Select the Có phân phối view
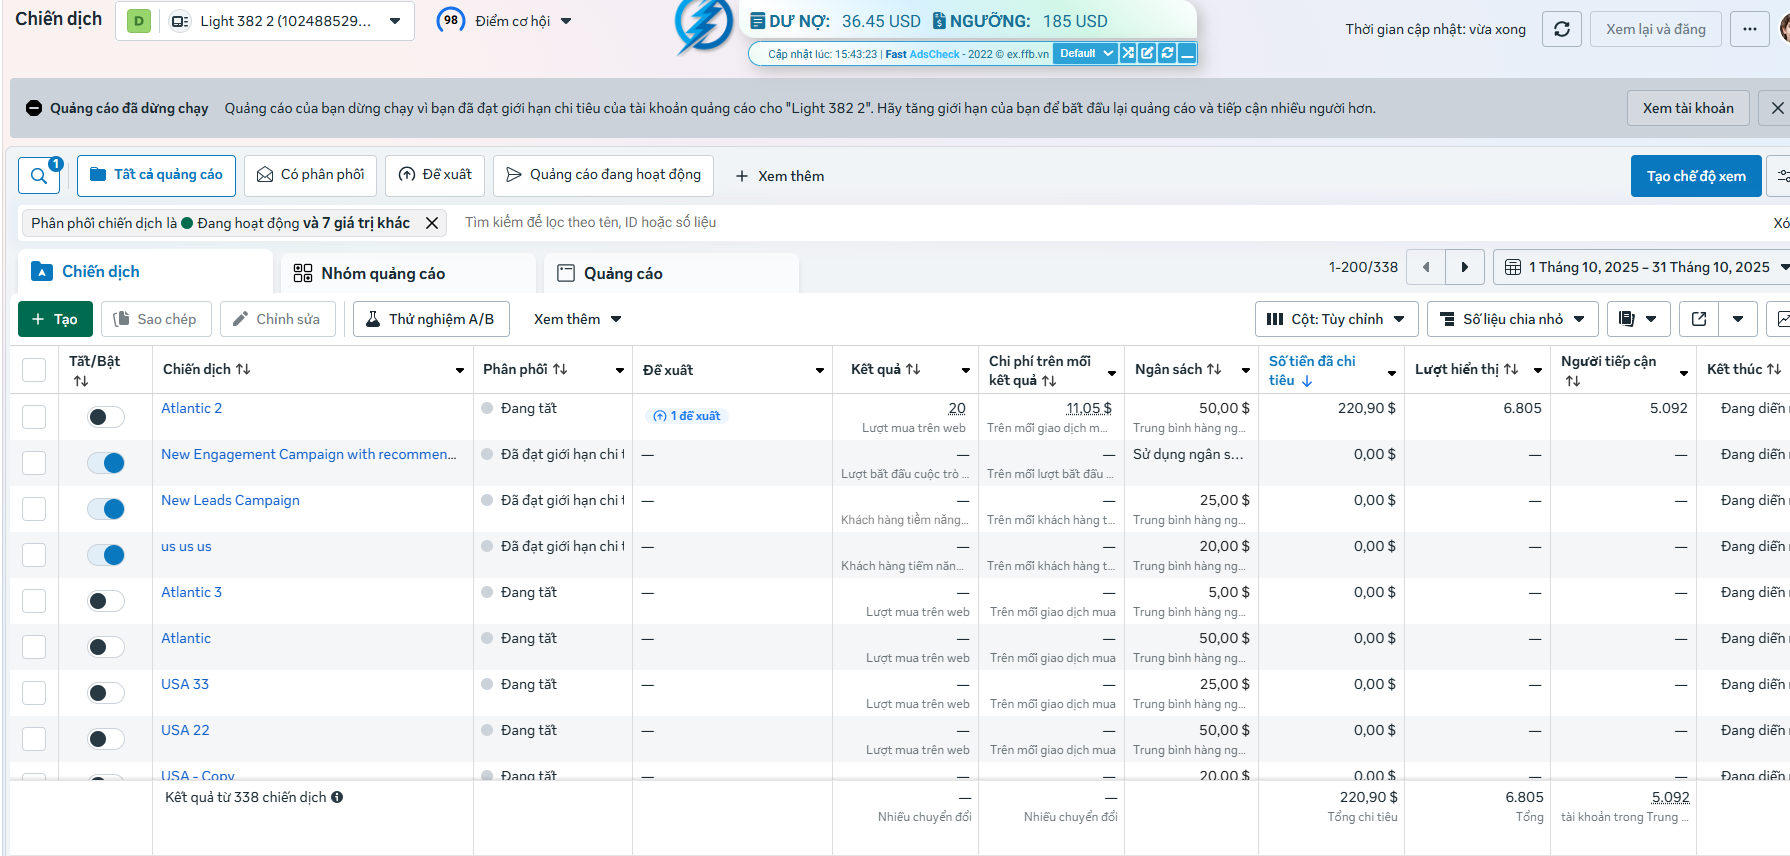The width and height of the screenshot is (1790, 856). 311,175
